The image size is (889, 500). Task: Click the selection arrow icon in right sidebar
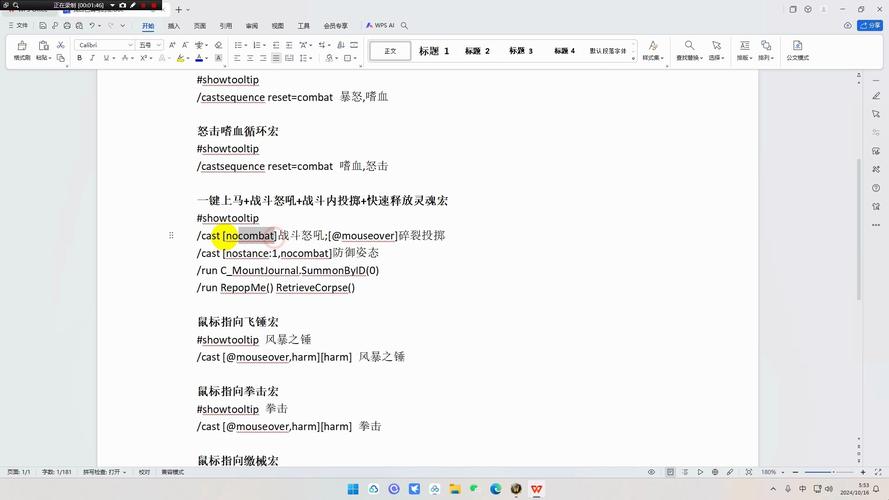point(876,114)
